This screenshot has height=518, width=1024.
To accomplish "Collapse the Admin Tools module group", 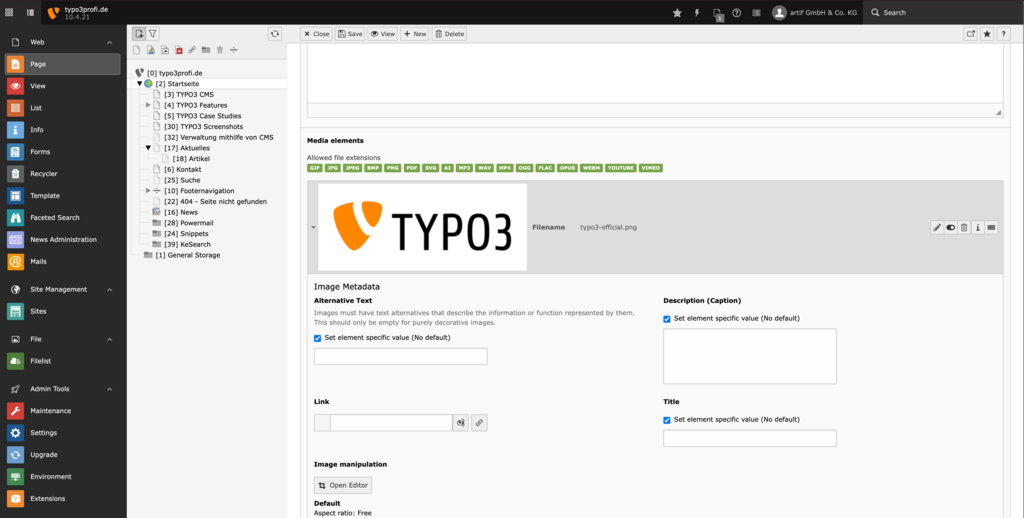I will coord(110,389).
